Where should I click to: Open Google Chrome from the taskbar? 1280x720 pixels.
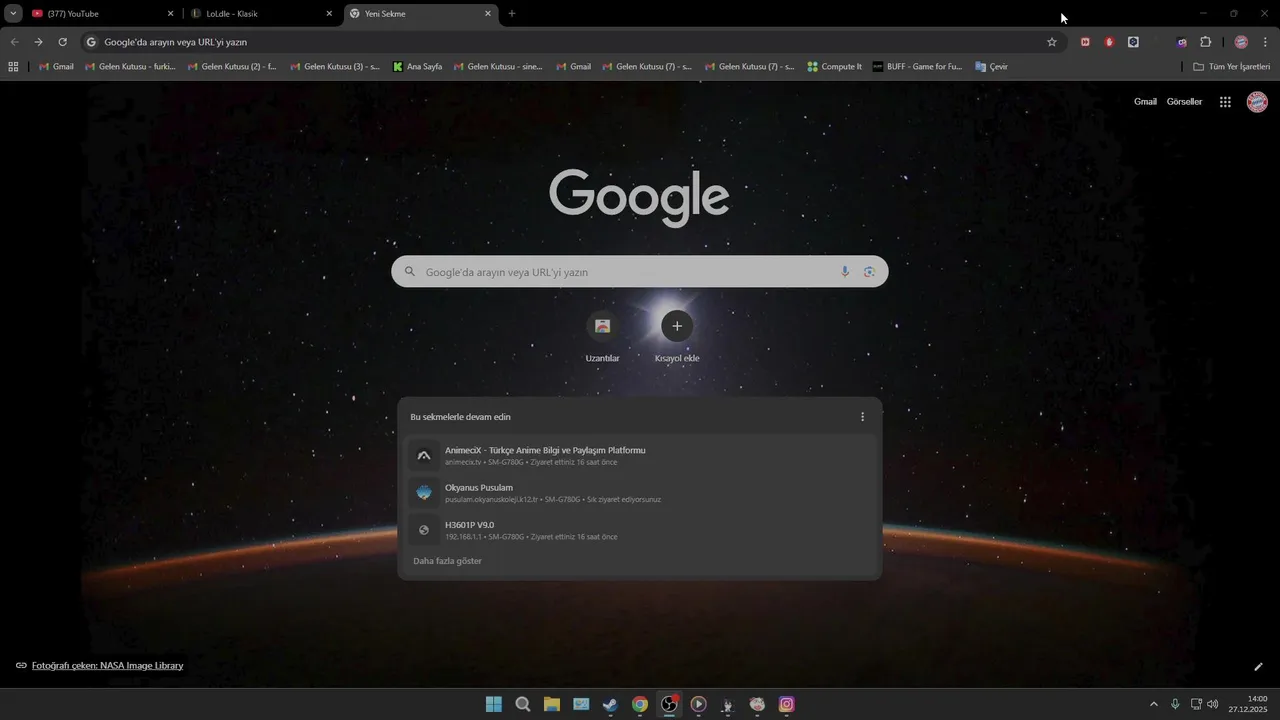coord(640,704)
